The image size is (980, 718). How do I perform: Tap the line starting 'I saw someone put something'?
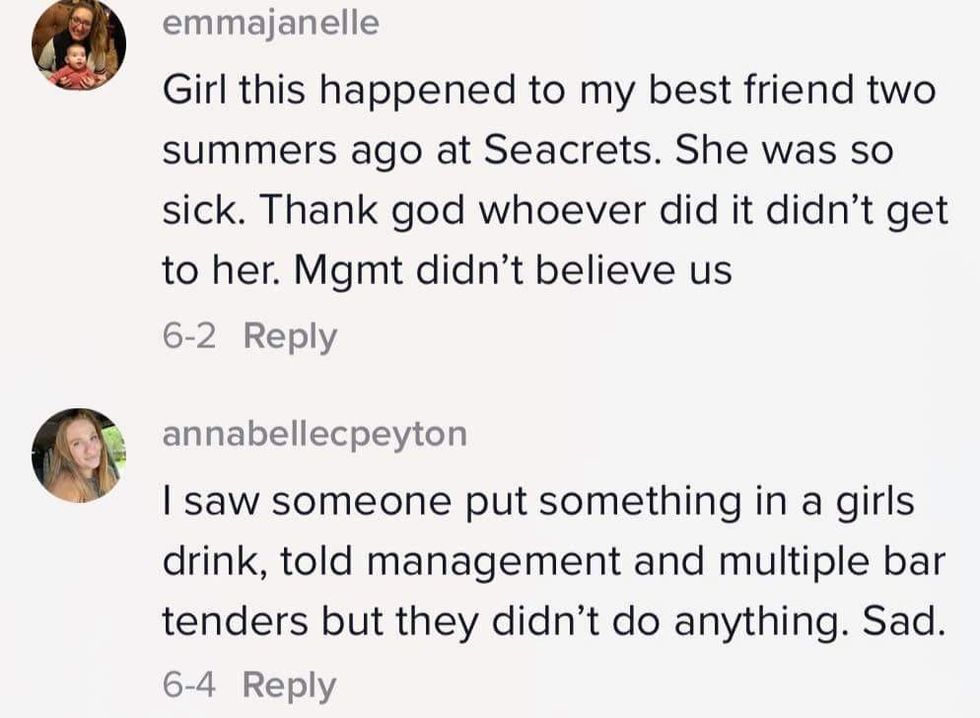click(x=538, y=502)
